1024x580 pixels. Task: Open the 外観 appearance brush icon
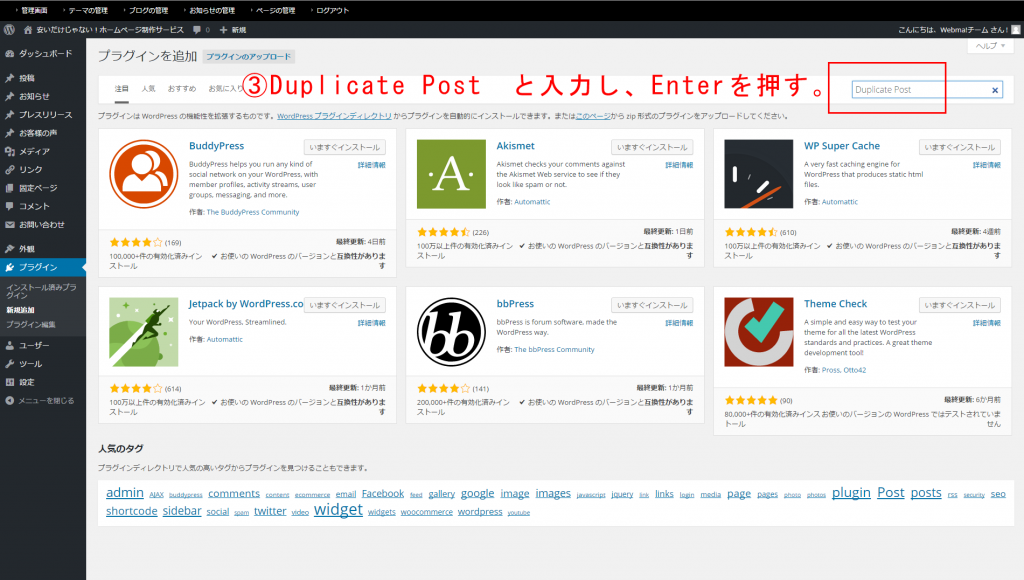click(10, 249)
